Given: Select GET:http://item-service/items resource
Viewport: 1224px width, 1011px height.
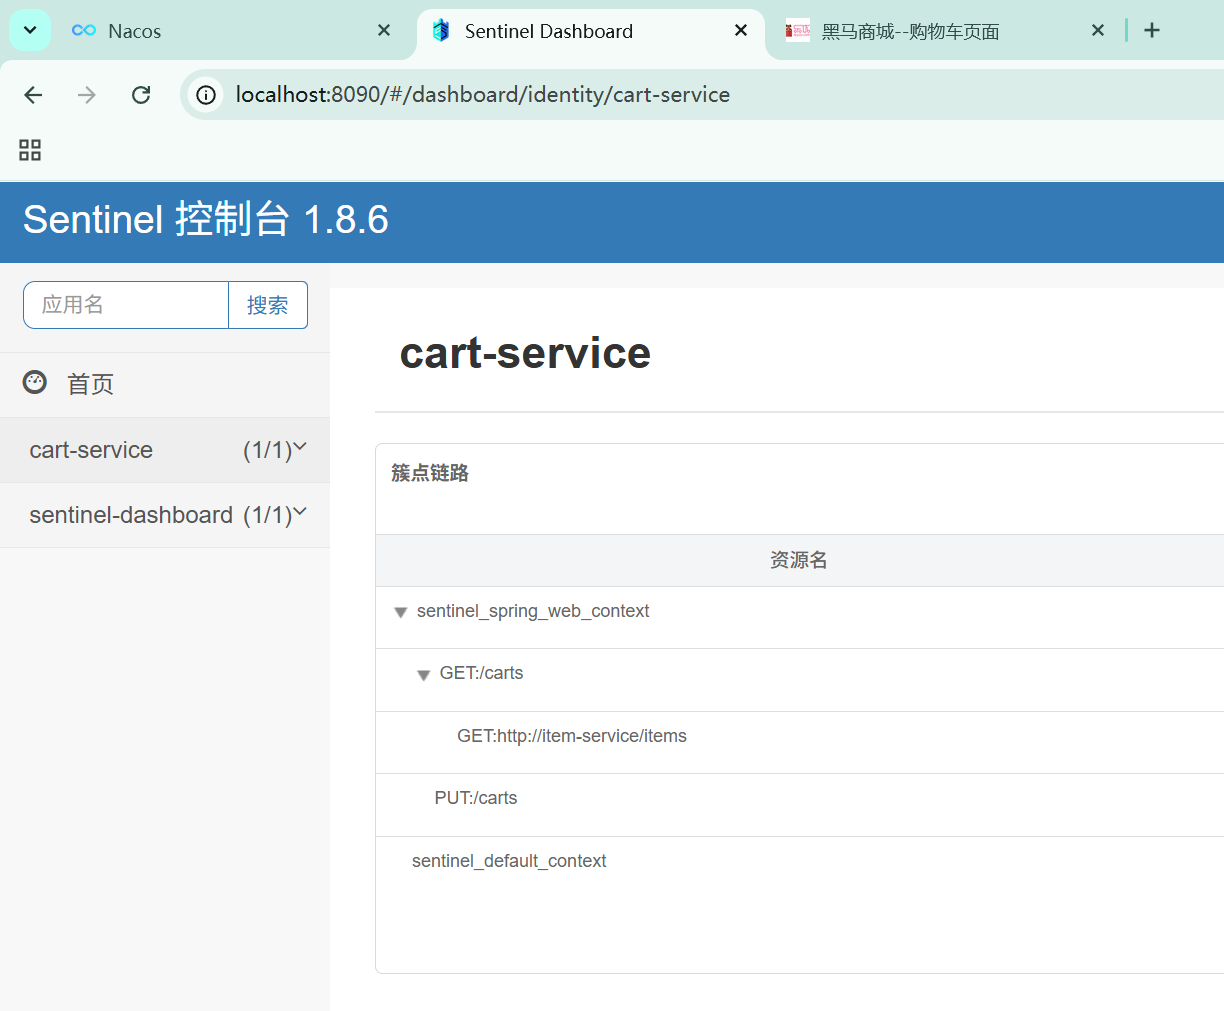Looking at the screenshot, I should pos(572,736).
